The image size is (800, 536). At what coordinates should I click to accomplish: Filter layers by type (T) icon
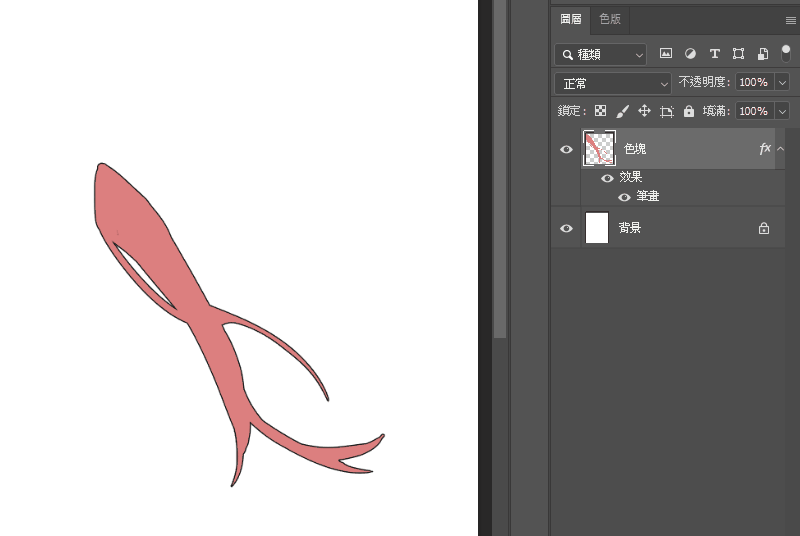(714, 54)
